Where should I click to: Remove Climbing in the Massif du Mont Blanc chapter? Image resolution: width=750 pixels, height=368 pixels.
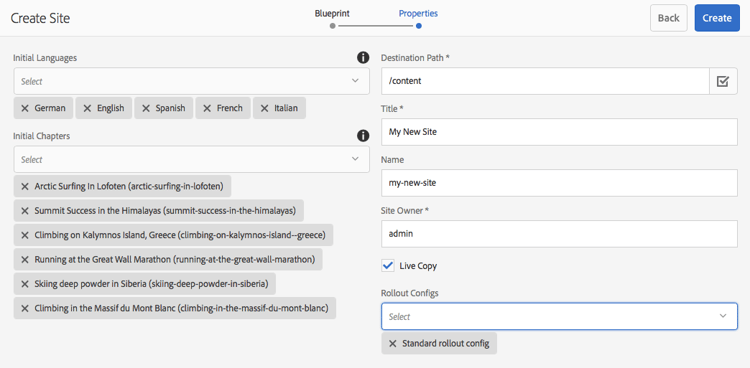[x=25, y=308]
